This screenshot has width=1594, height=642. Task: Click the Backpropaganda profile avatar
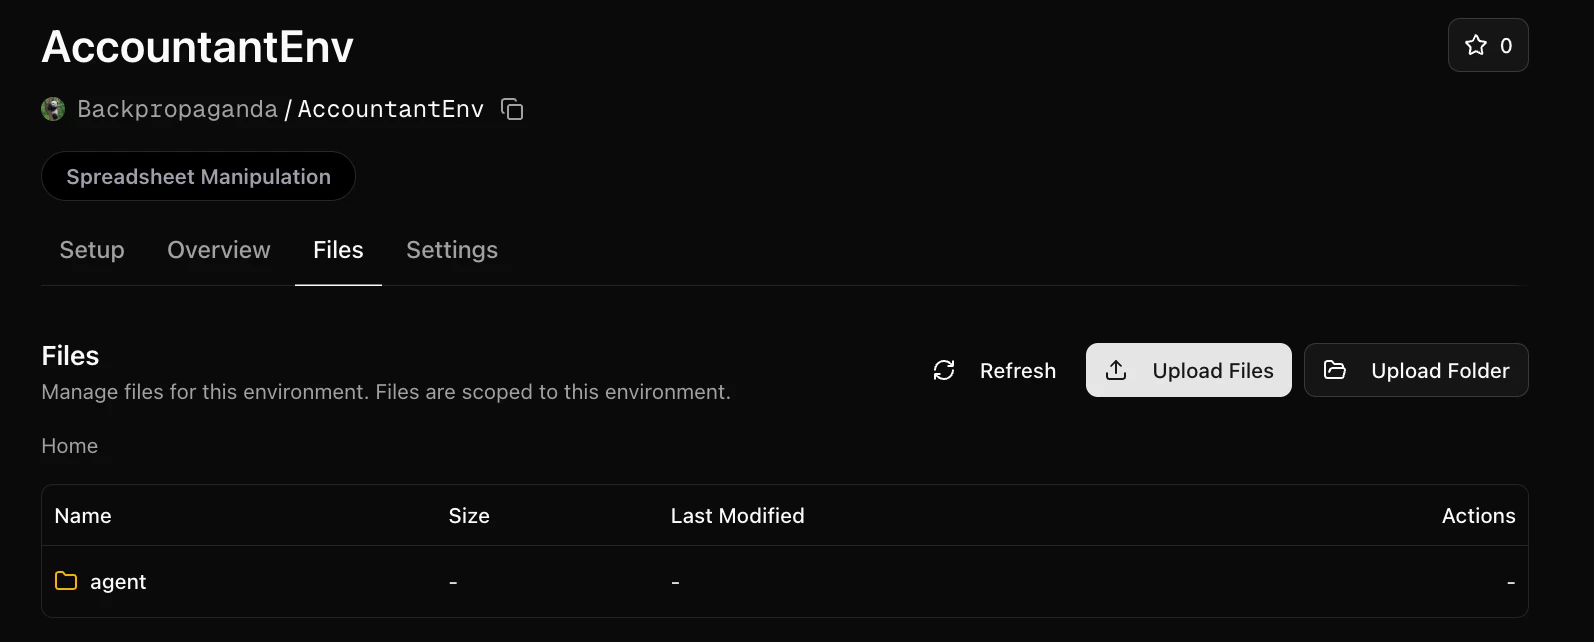pyautogui.click(x=51, y=109)
